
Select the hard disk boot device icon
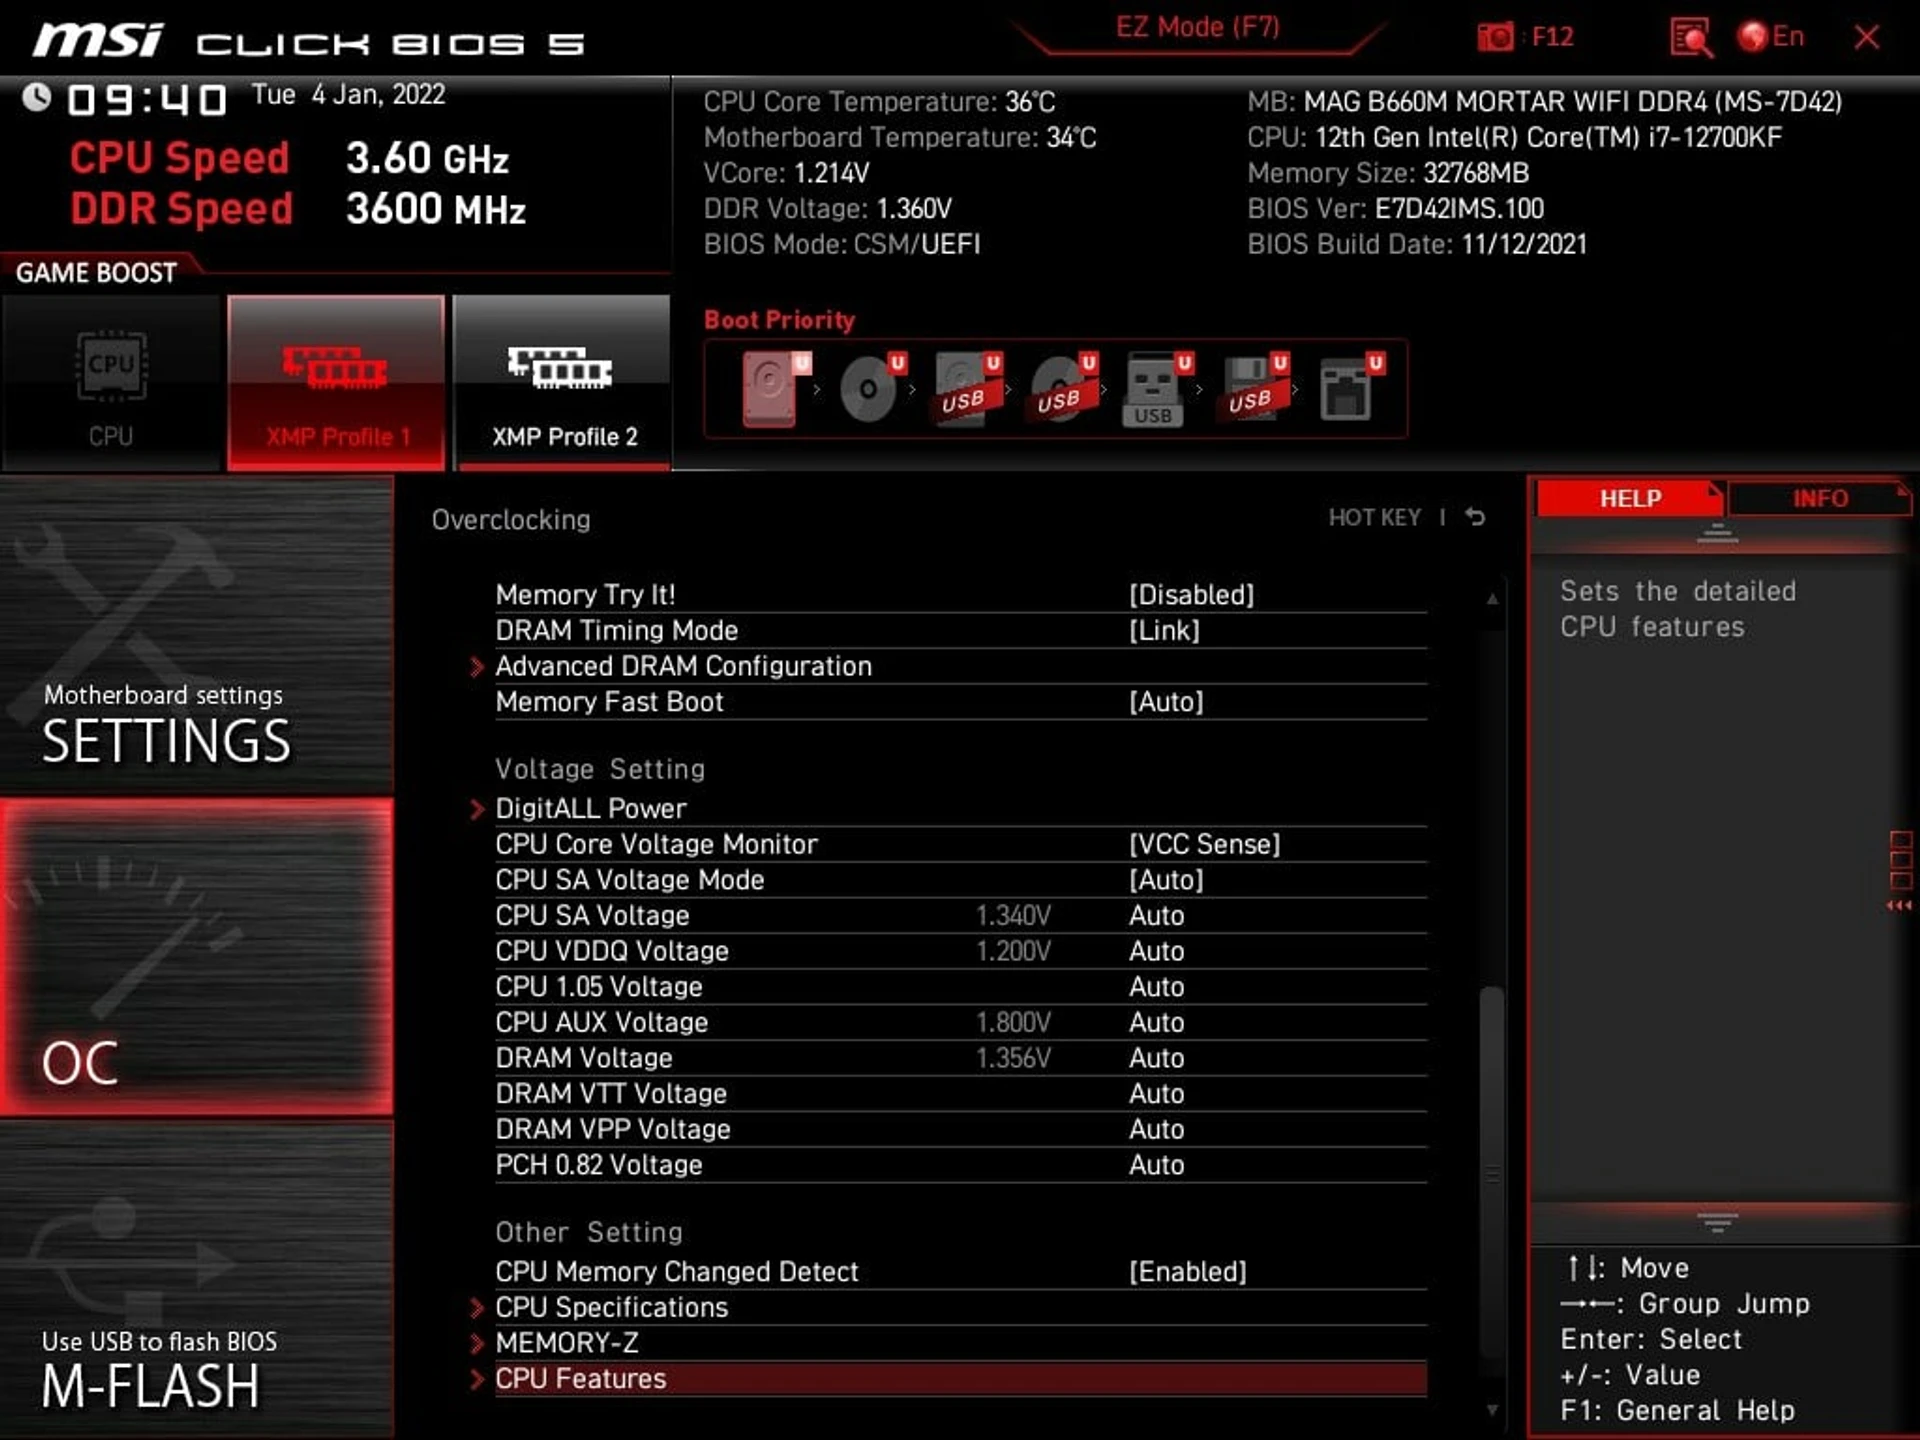[775, 388]
